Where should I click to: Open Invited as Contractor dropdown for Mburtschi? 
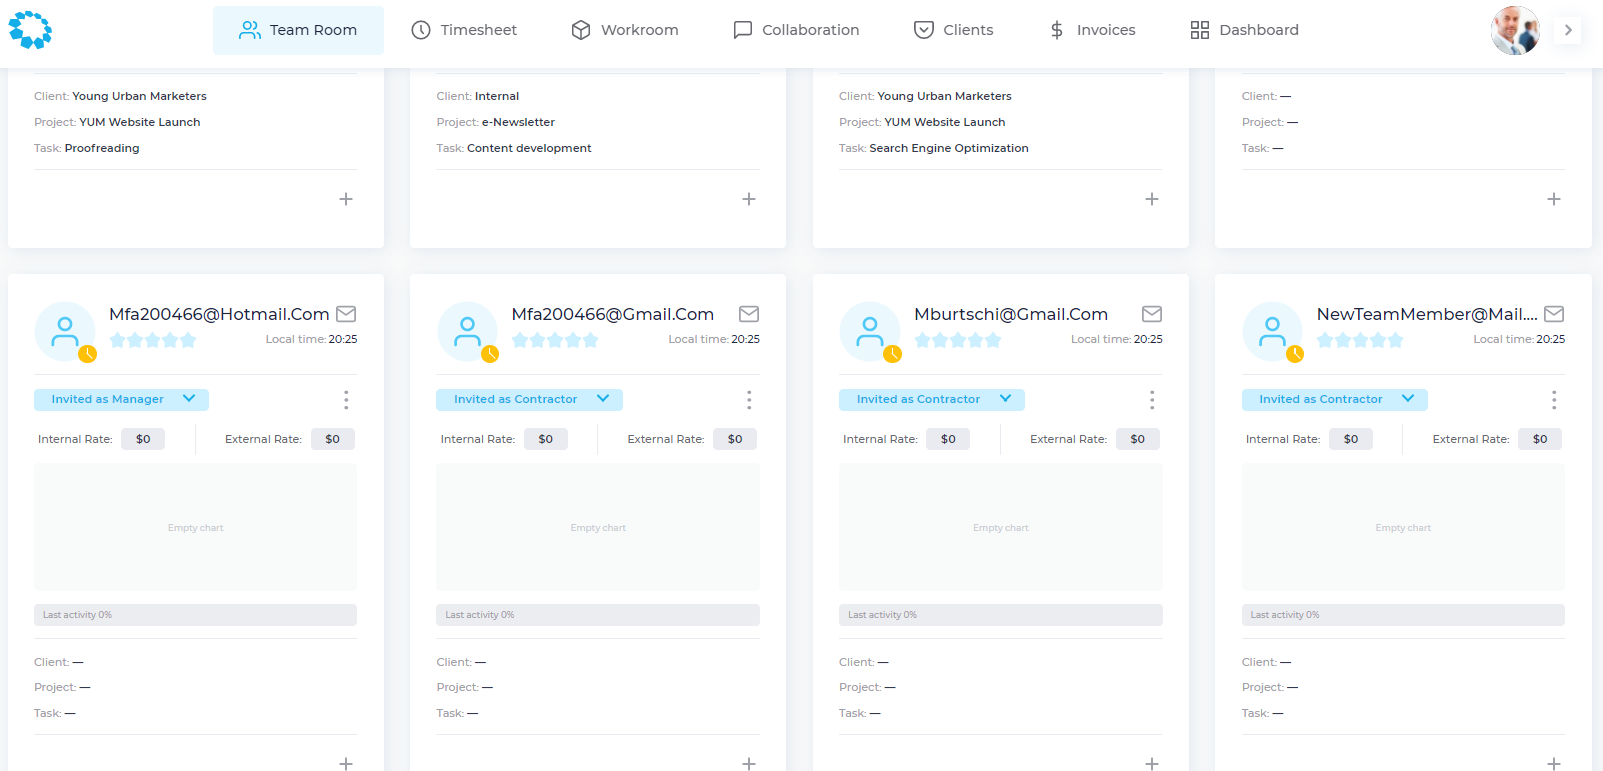[1005, 399]
